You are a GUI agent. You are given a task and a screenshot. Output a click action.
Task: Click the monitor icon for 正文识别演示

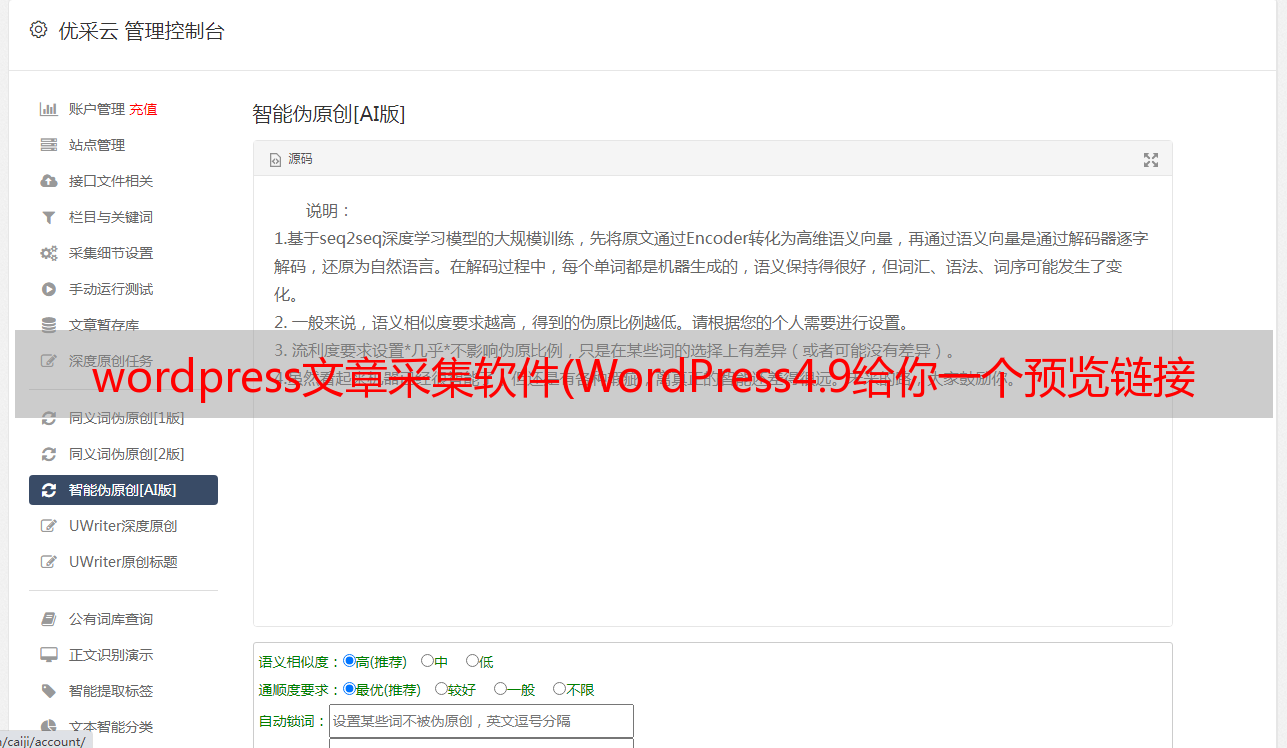click(48, 655)
